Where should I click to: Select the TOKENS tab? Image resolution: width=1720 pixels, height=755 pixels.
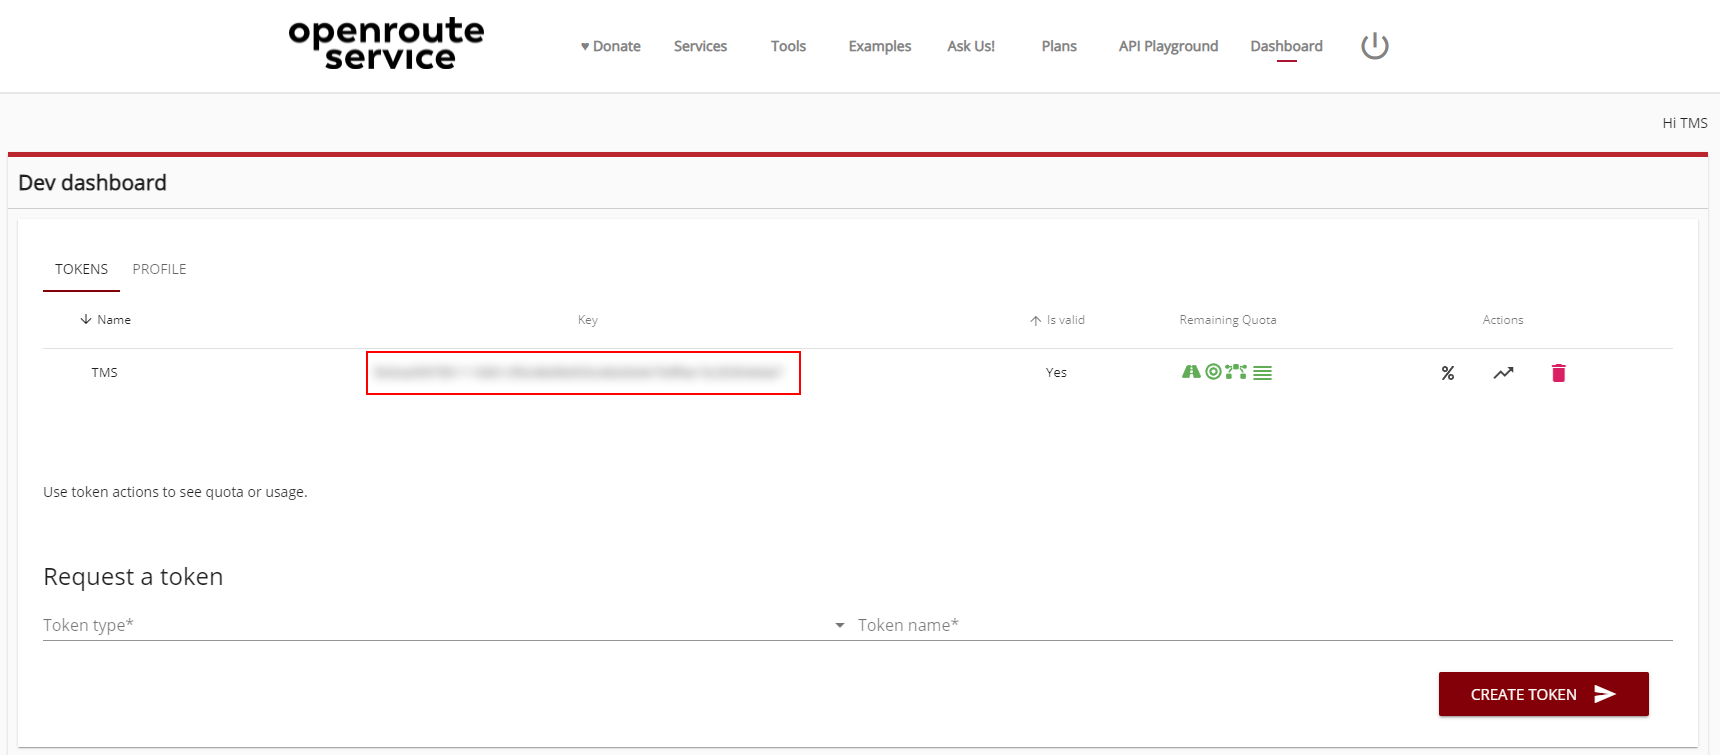[81, 269]
